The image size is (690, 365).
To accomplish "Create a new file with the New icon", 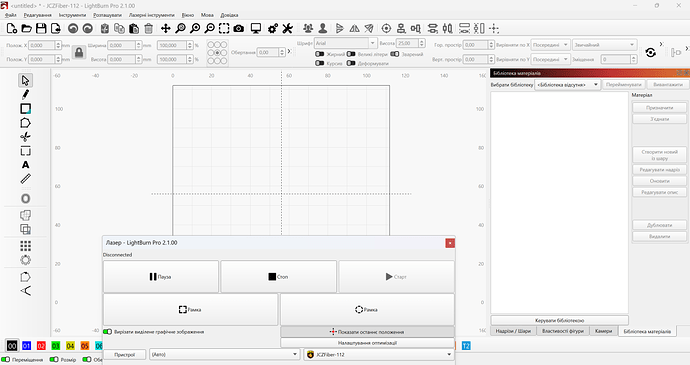I will 12,29.
